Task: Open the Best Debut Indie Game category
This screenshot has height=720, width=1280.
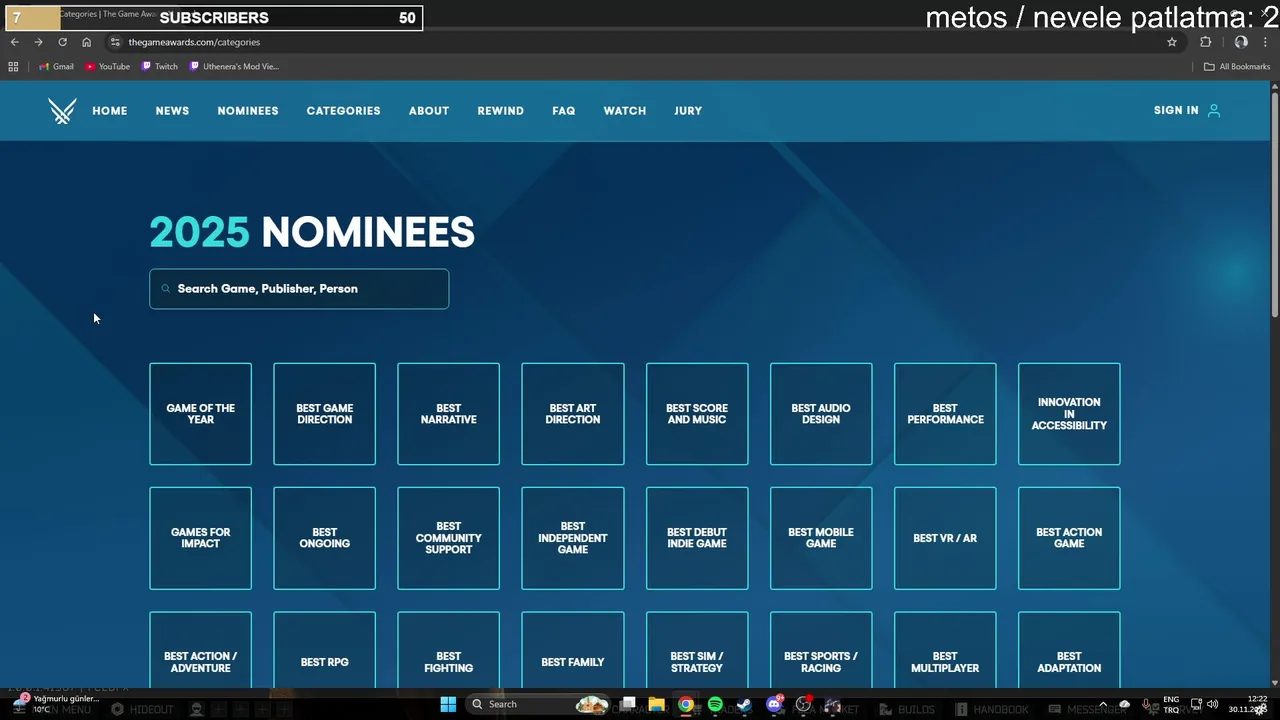Action: click(697, 538)
